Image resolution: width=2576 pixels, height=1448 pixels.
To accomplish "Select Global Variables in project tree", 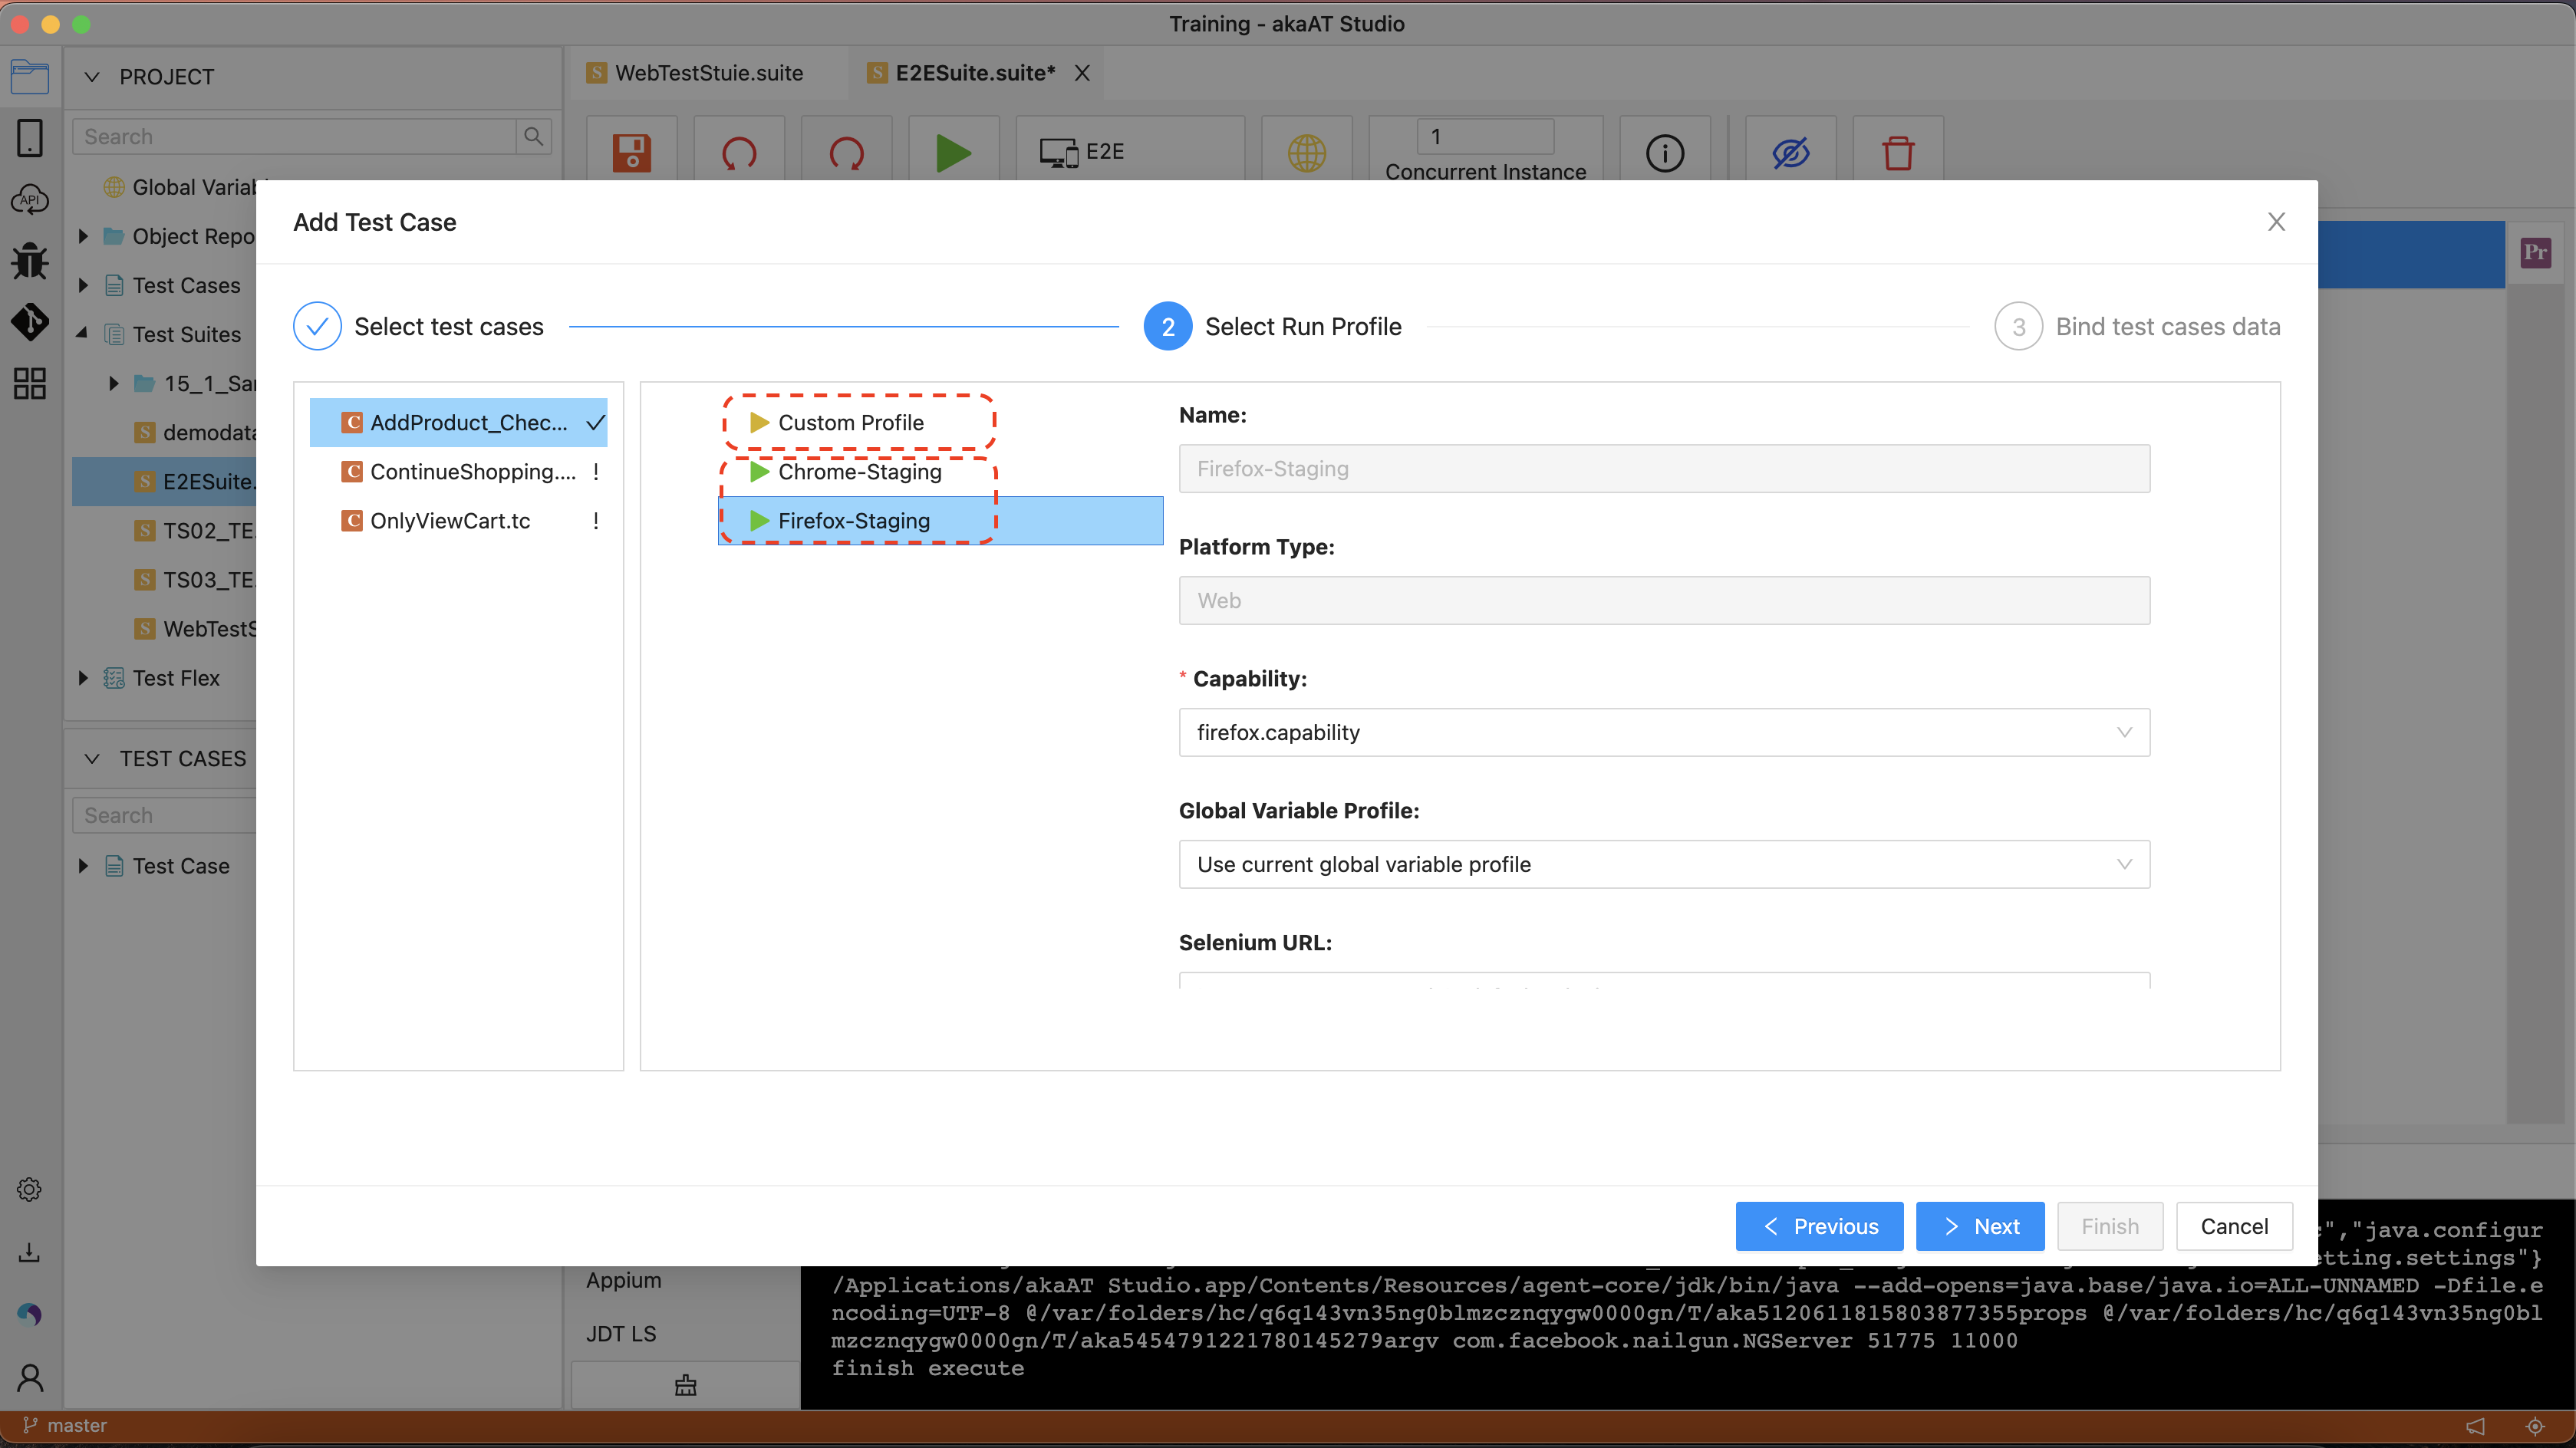I will [x=180, y=188].
